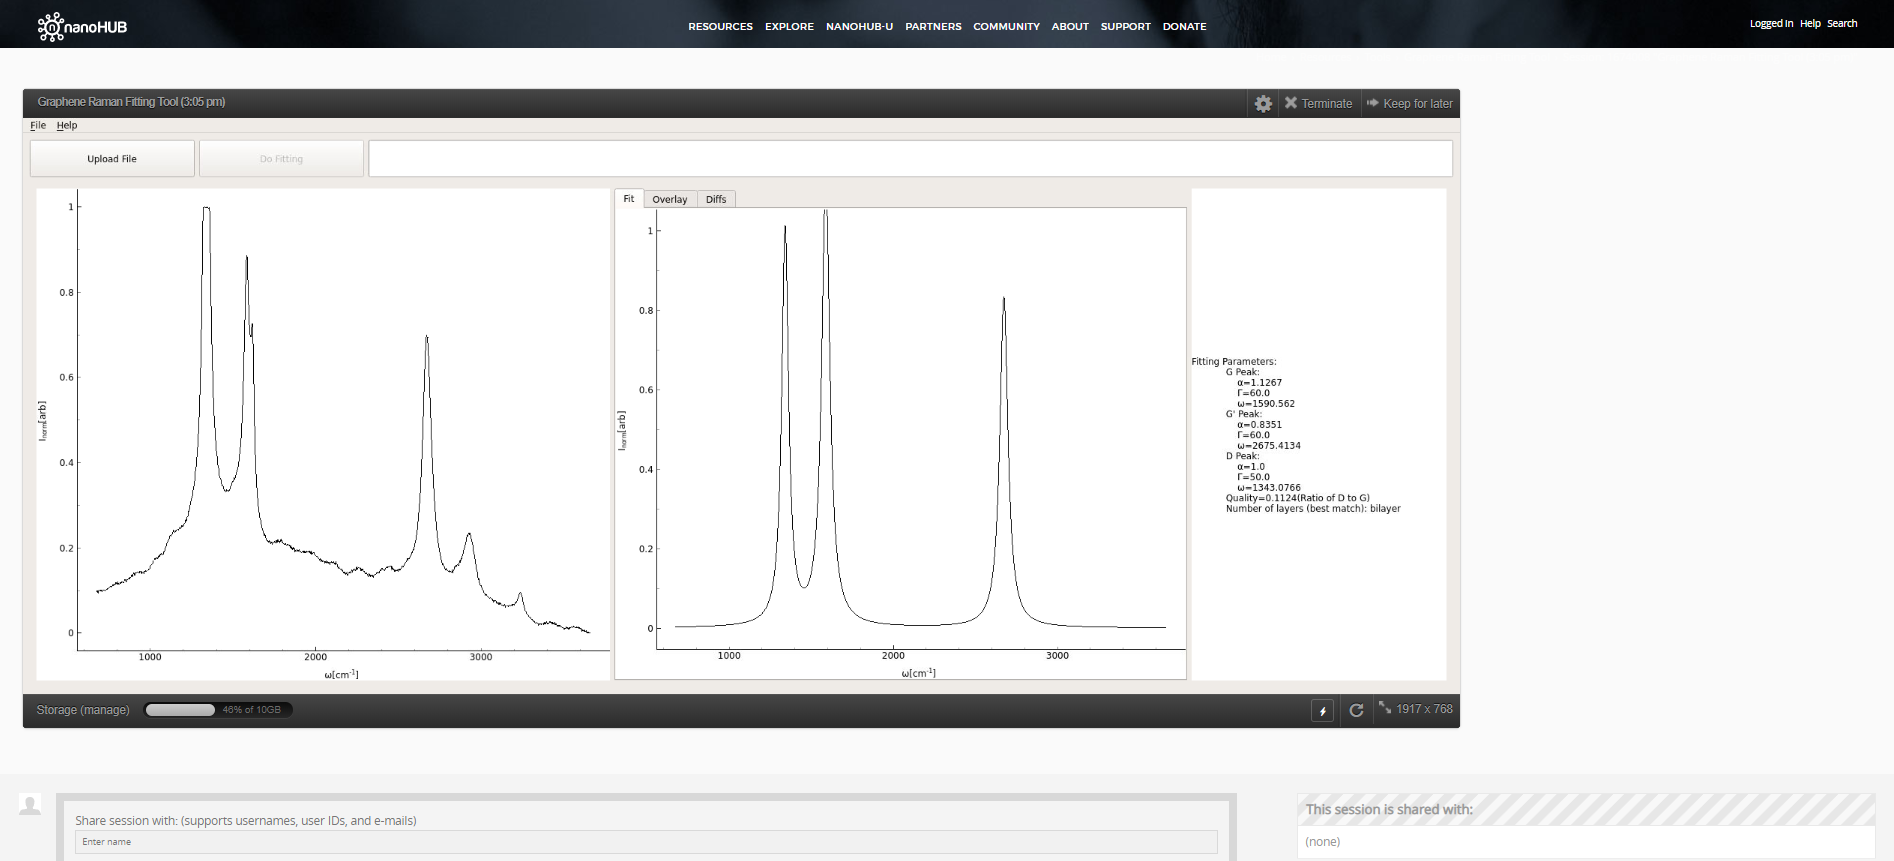Click the refresh window icon
Screen dimensions: 1894x861
point(1356,711)
